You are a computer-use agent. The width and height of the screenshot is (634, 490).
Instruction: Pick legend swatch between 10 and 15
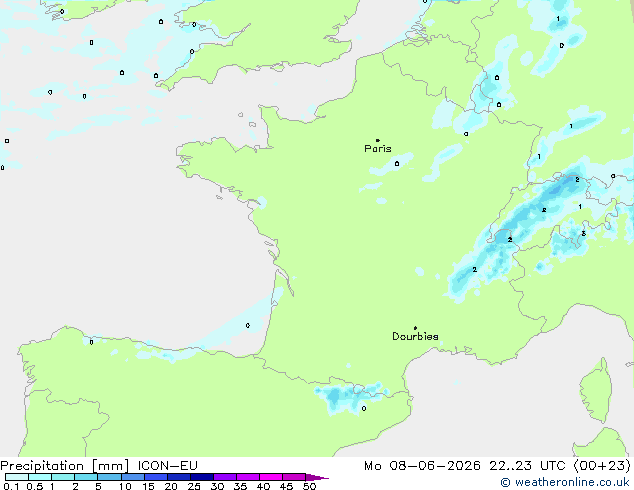click(133, 477)
